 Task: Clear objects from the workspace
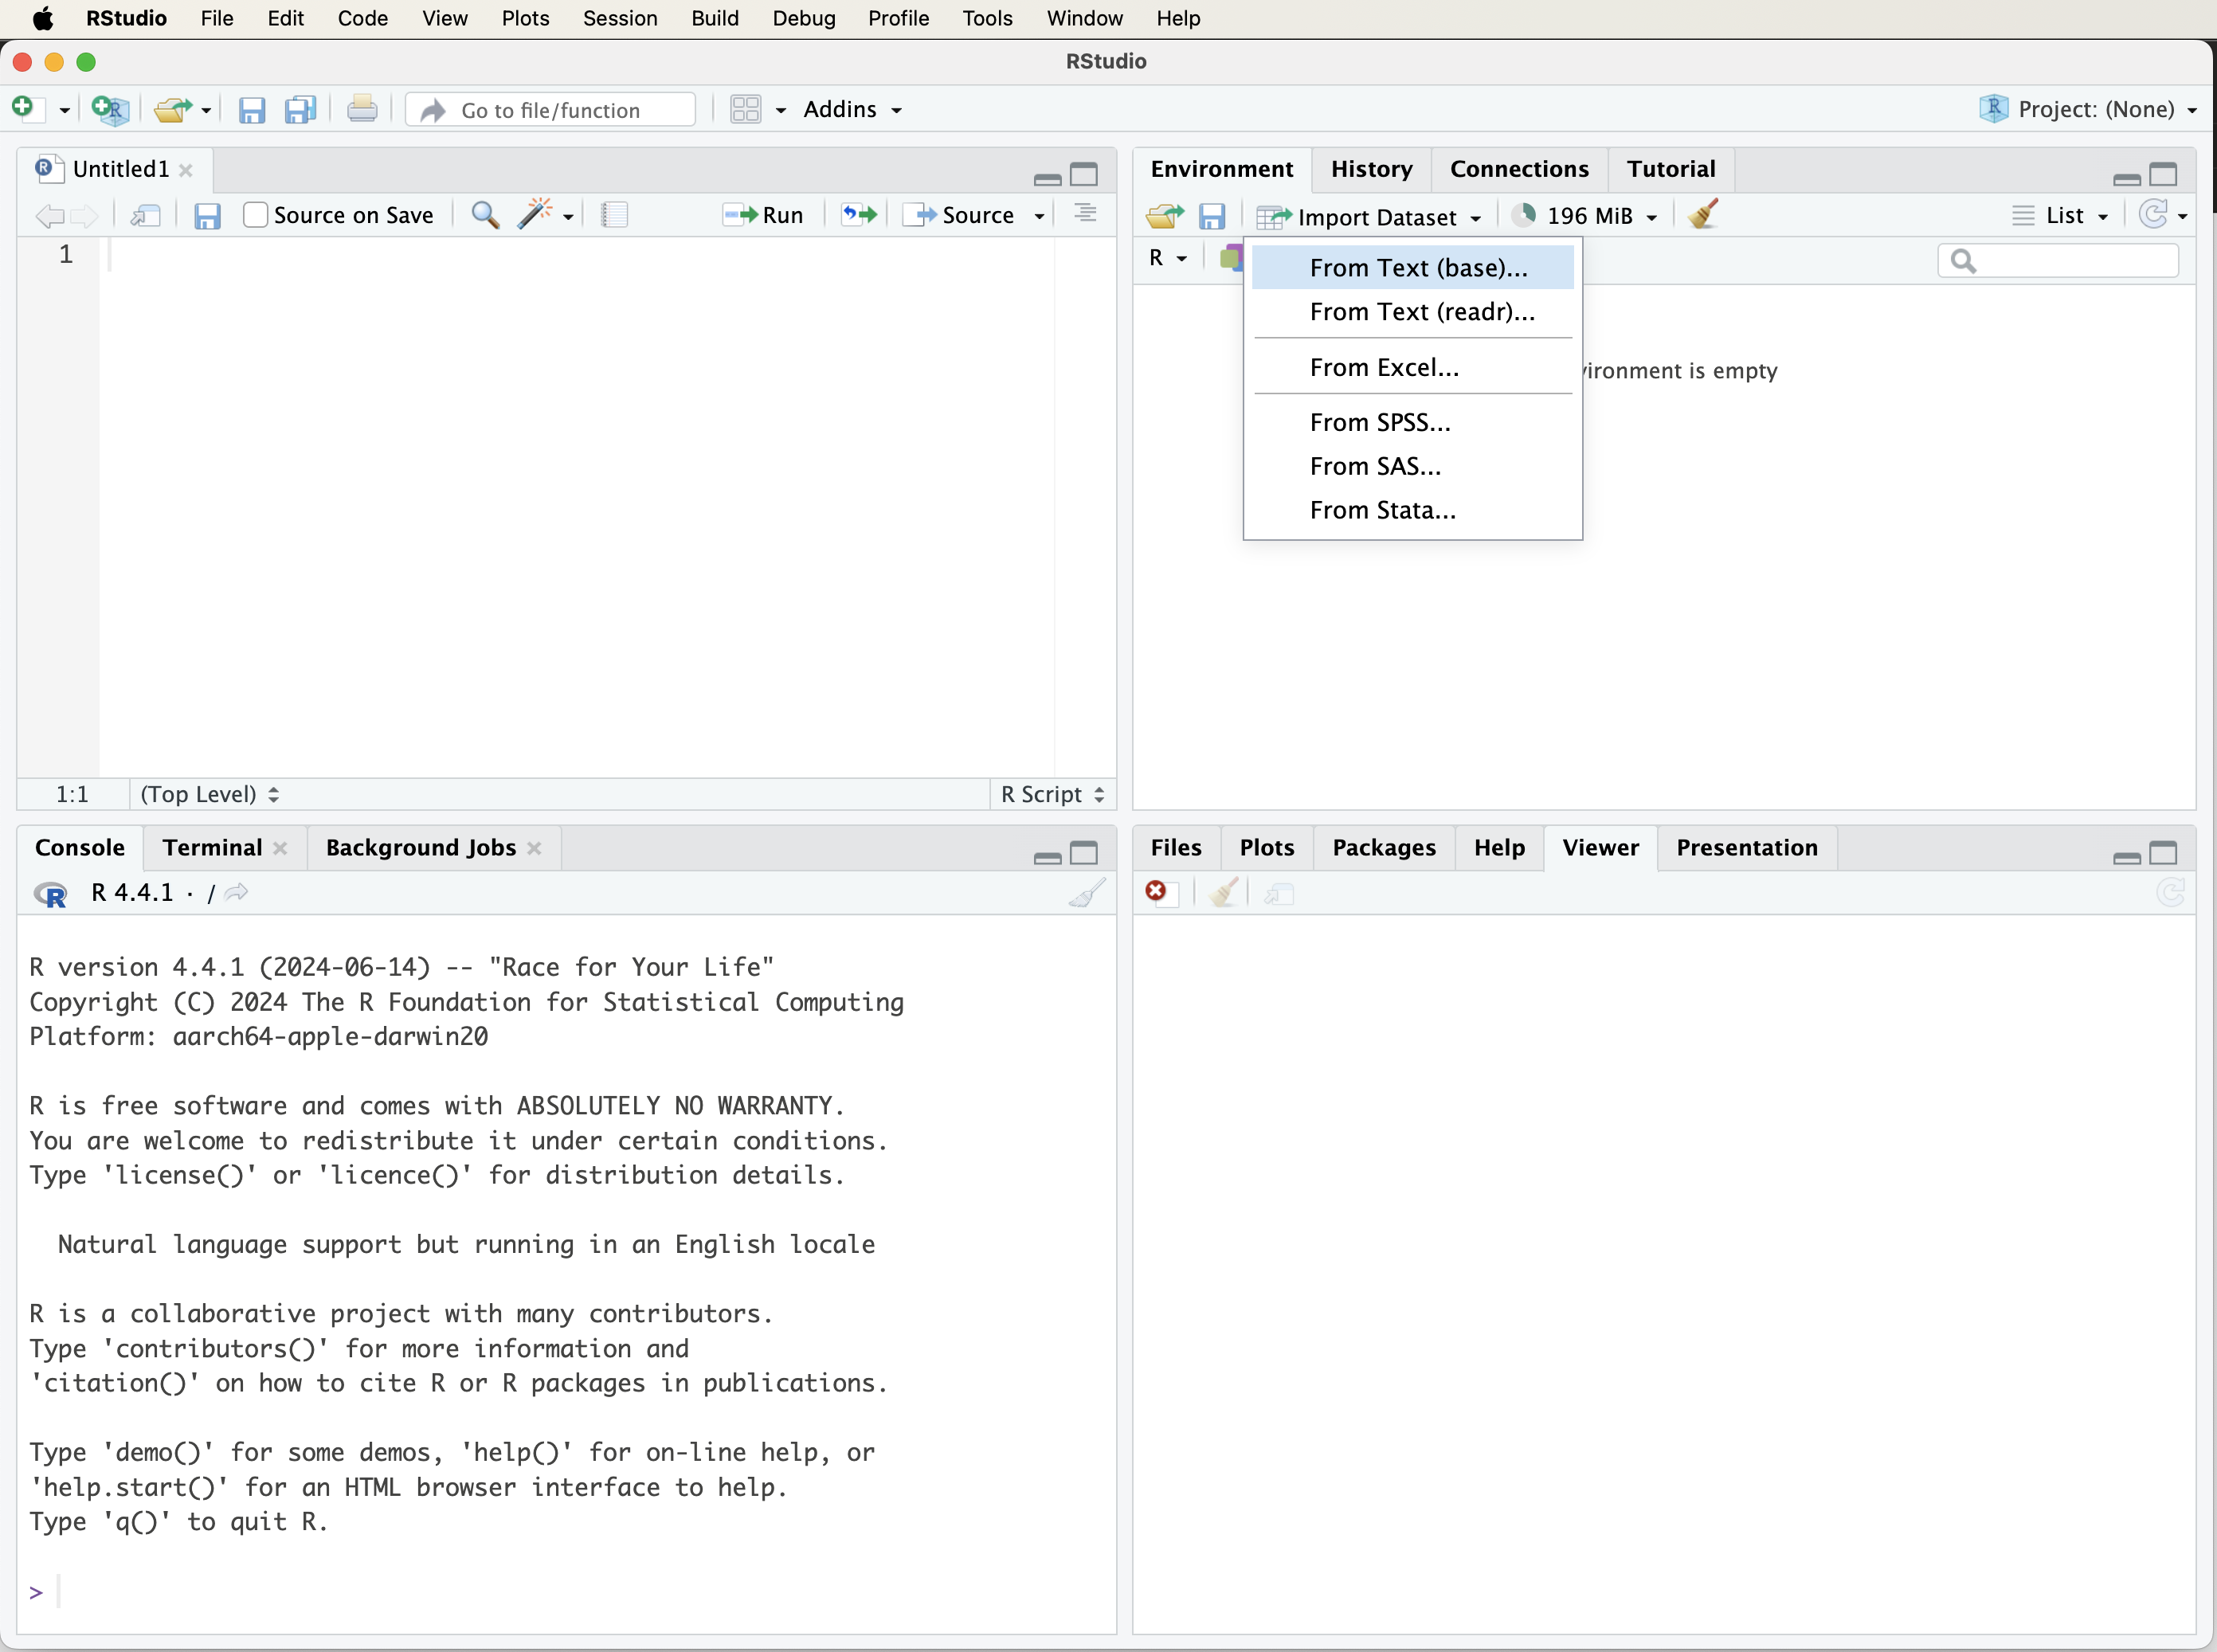point(1702,215)
